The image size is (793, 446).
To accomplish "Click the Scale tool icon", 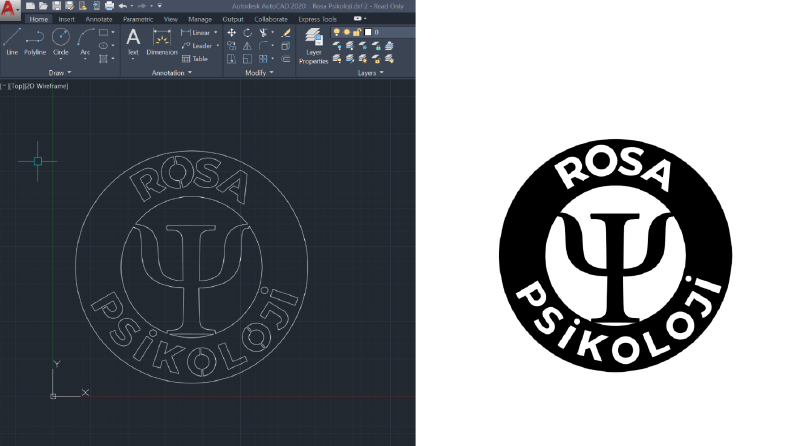I will [x=247, y=59].
